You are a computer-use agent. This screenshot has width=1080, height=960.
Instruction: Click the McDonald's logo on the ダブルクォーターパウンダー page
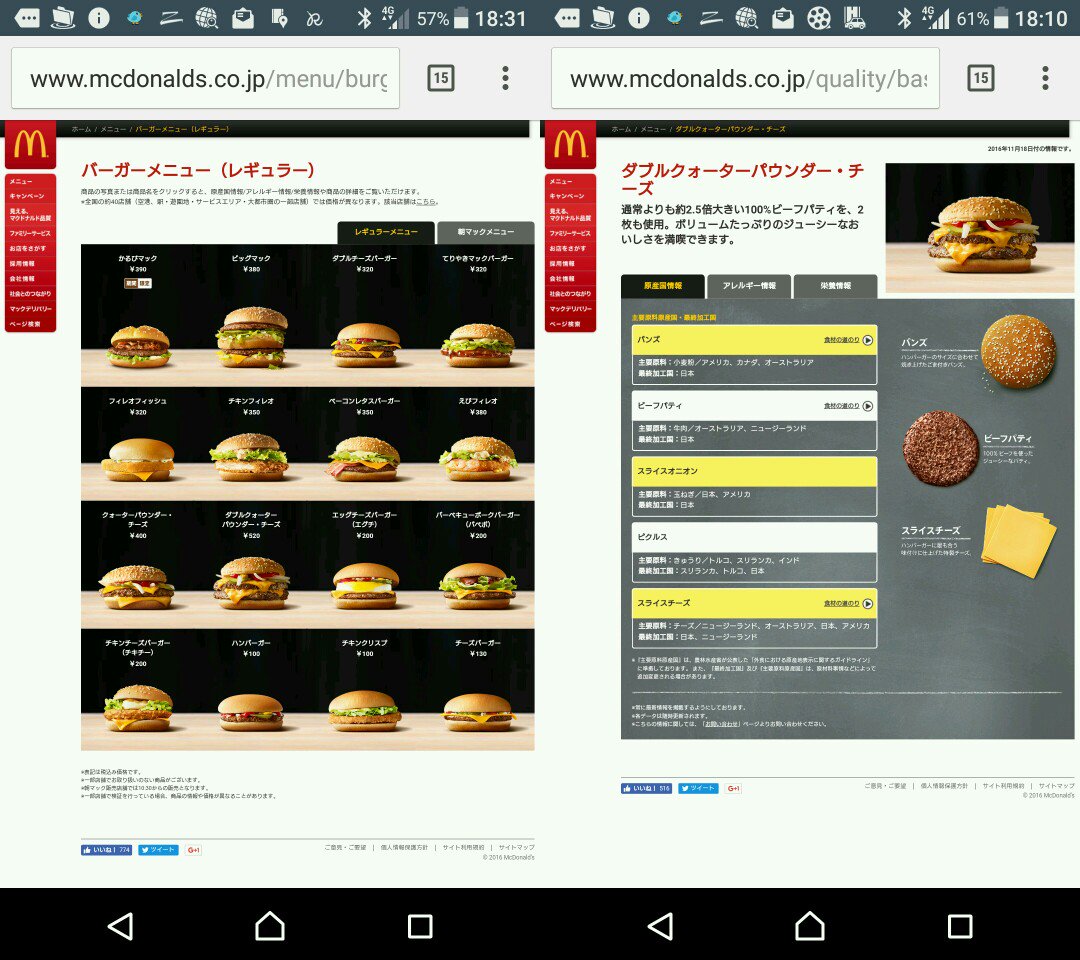[x=570, y=145]
